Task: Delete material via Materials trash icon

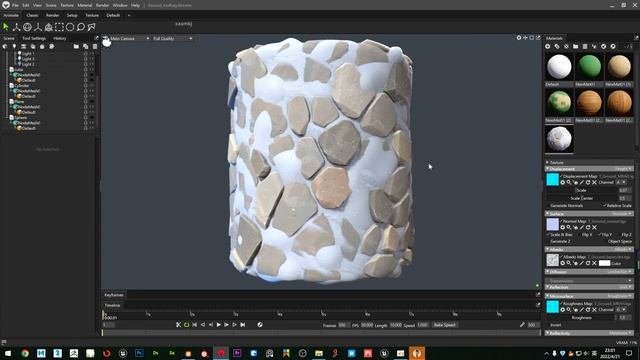Action: click(585, 47)
